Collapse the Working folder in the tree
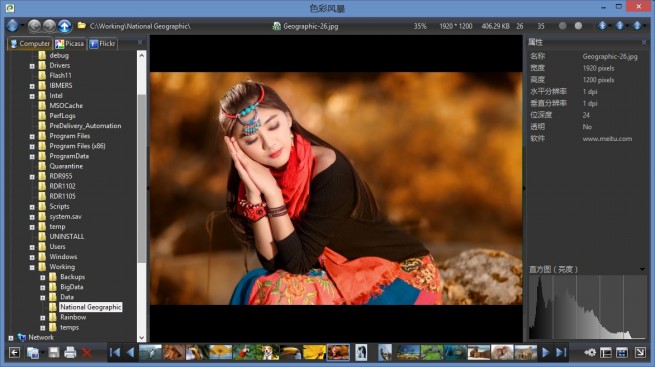The height and width of the screenshot is (367, 655). 32,267
